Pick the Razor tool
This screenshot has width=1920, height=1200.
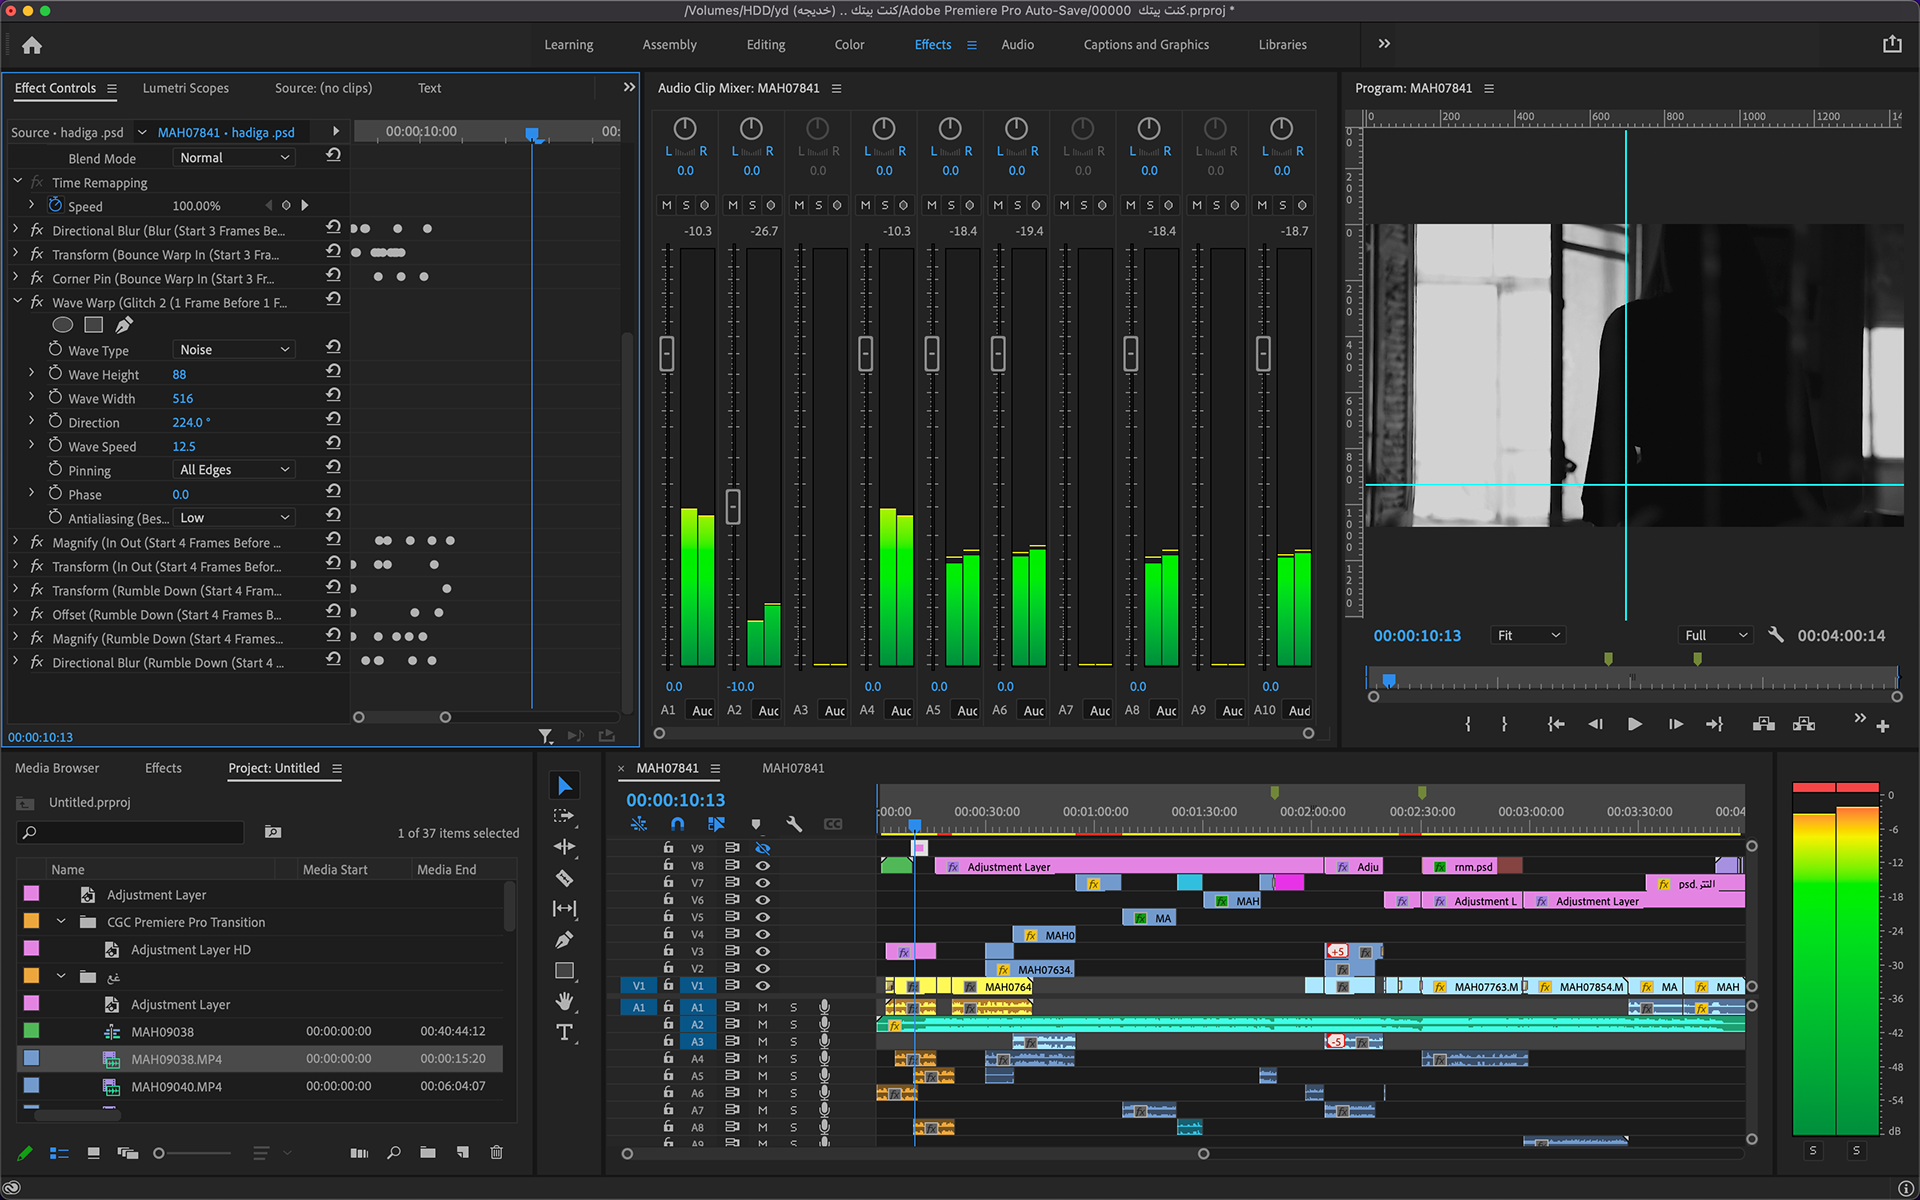pos(565,878)
